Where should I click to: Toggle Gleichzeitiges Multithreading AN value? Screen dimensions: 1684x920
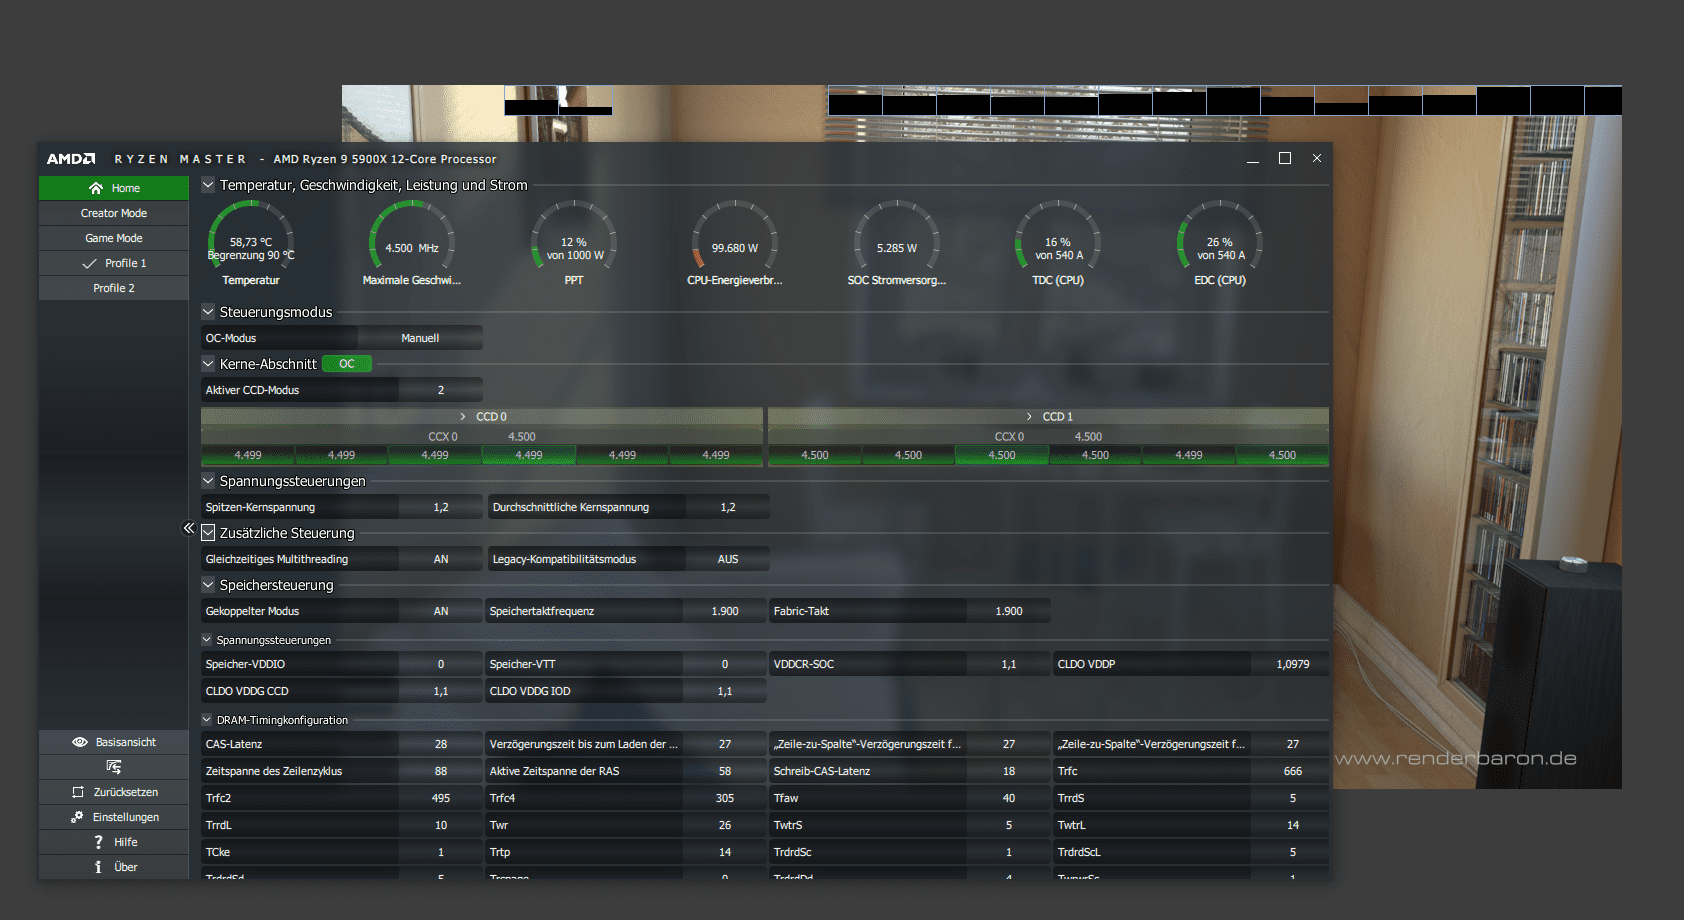tap(441, 559)
